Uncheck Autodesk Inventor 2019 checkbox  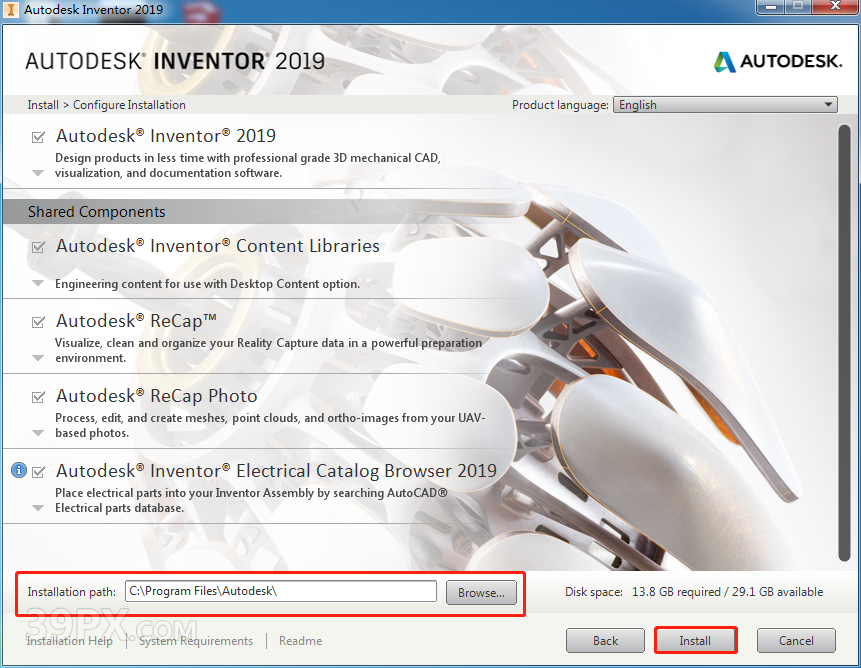click(x=38, y=137)
